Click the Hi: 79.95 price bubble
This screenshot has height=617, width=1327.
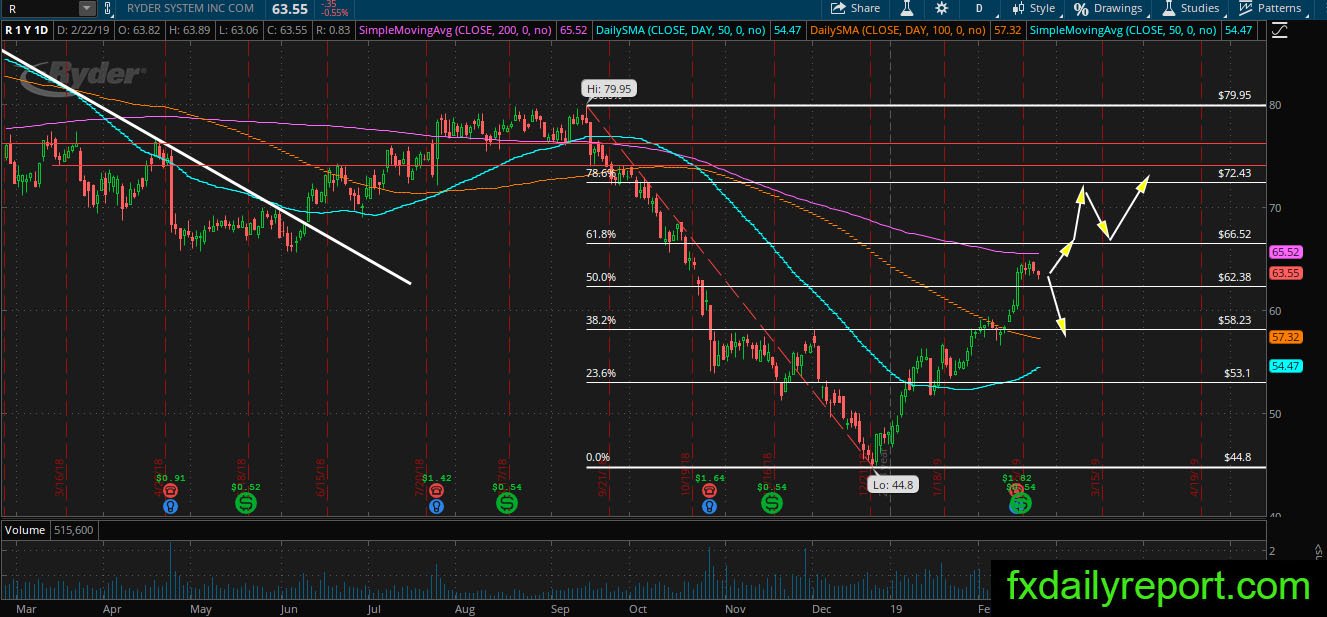607,87
